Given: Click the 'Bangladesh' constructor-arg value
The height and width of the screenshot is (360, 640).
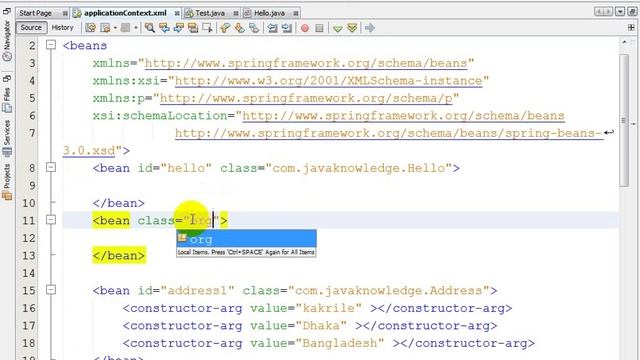Looking at the screenshot, I should [340, 343].
